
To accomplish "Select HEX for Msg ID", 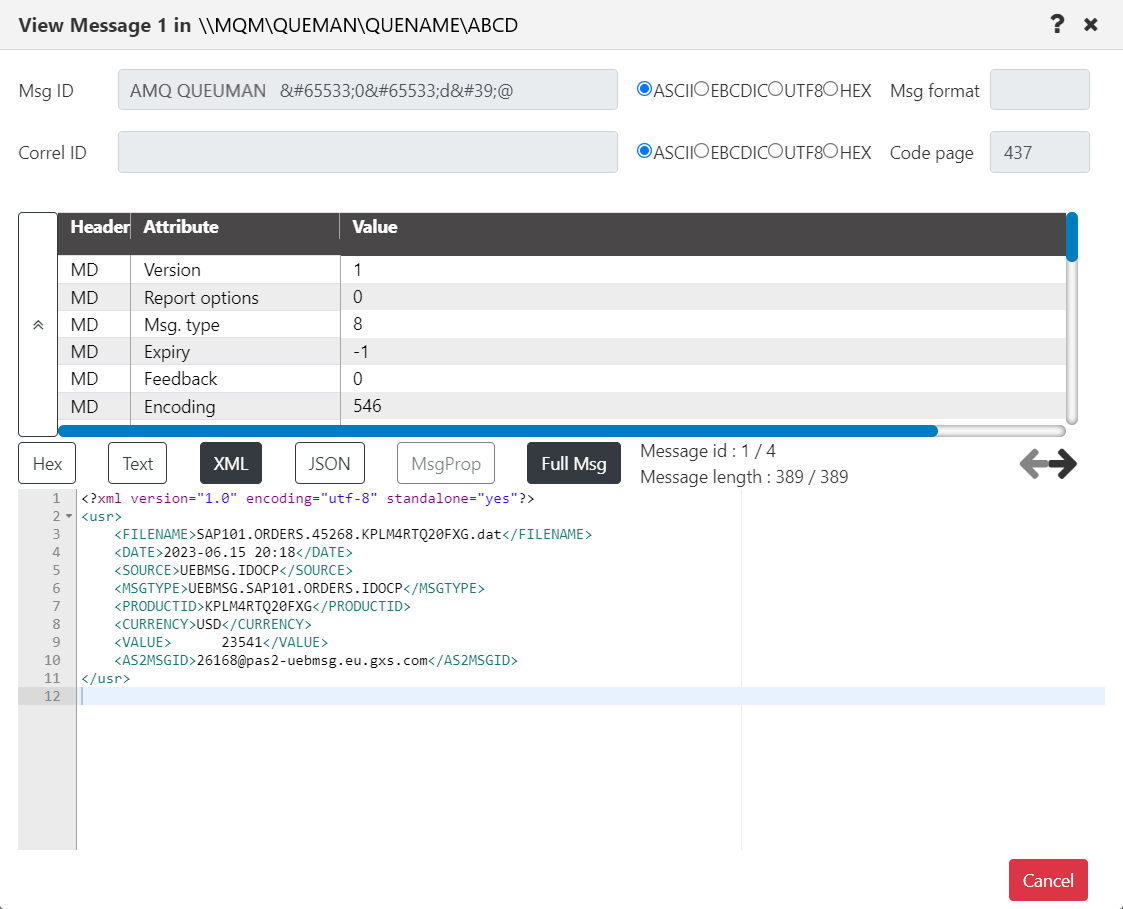I will pos(830,89).
